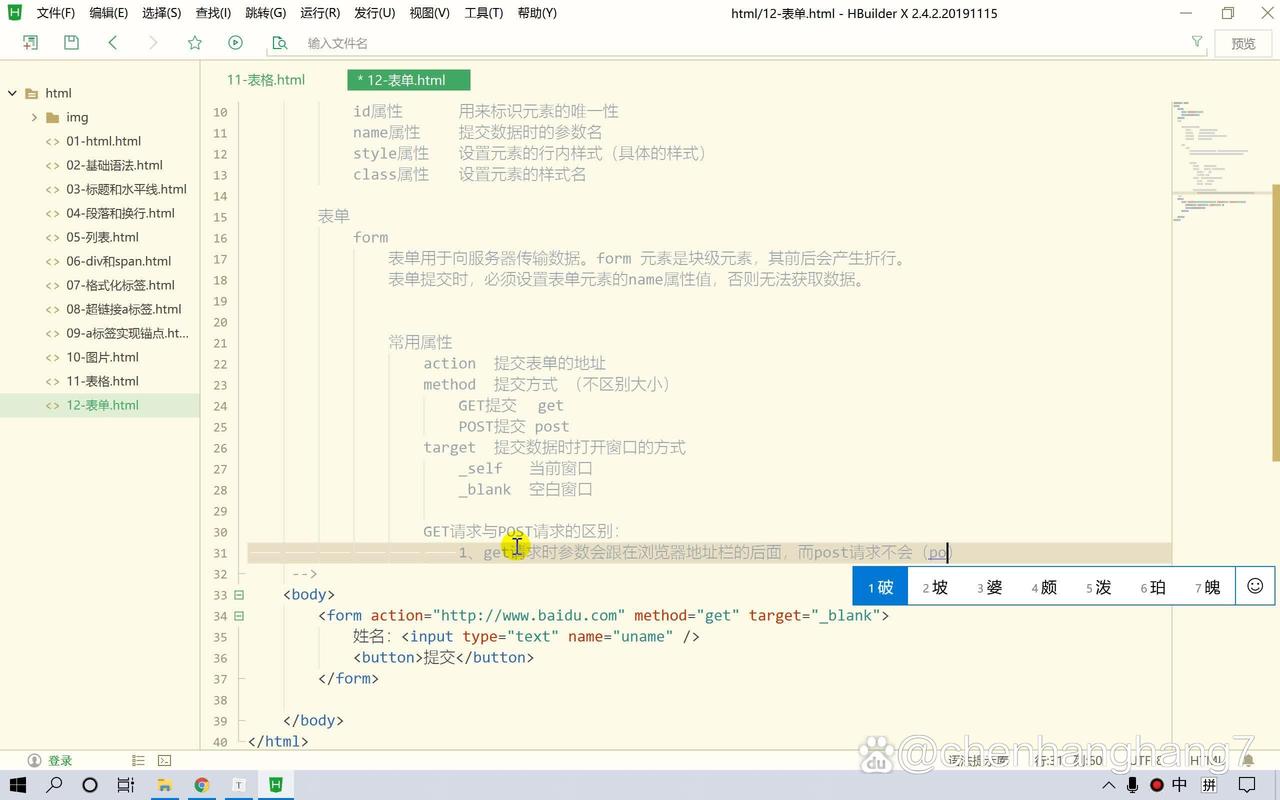1280x800 pixels.
Task: Open a new file with the new-file icon
Action: coord(30,42)
